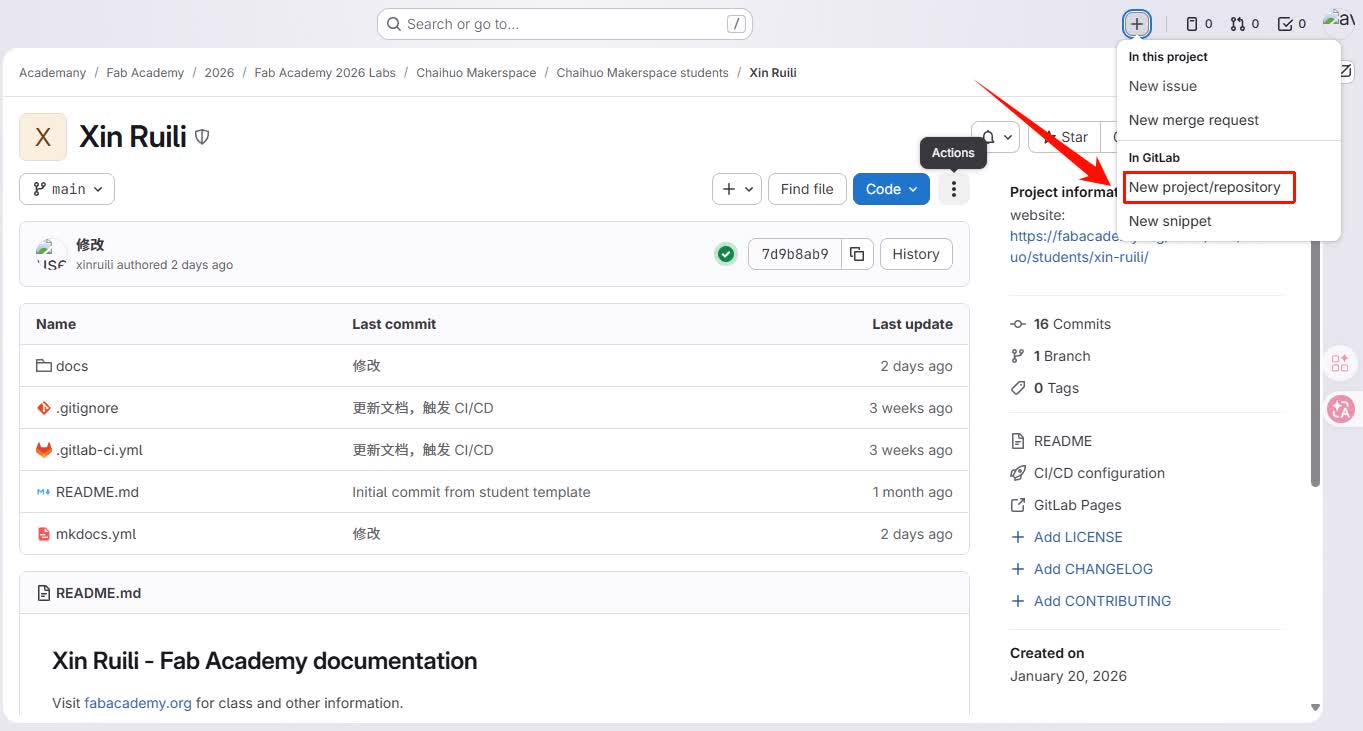Click commit author avatar image
The image size is (1363, 731).
[x=51, y=254]
